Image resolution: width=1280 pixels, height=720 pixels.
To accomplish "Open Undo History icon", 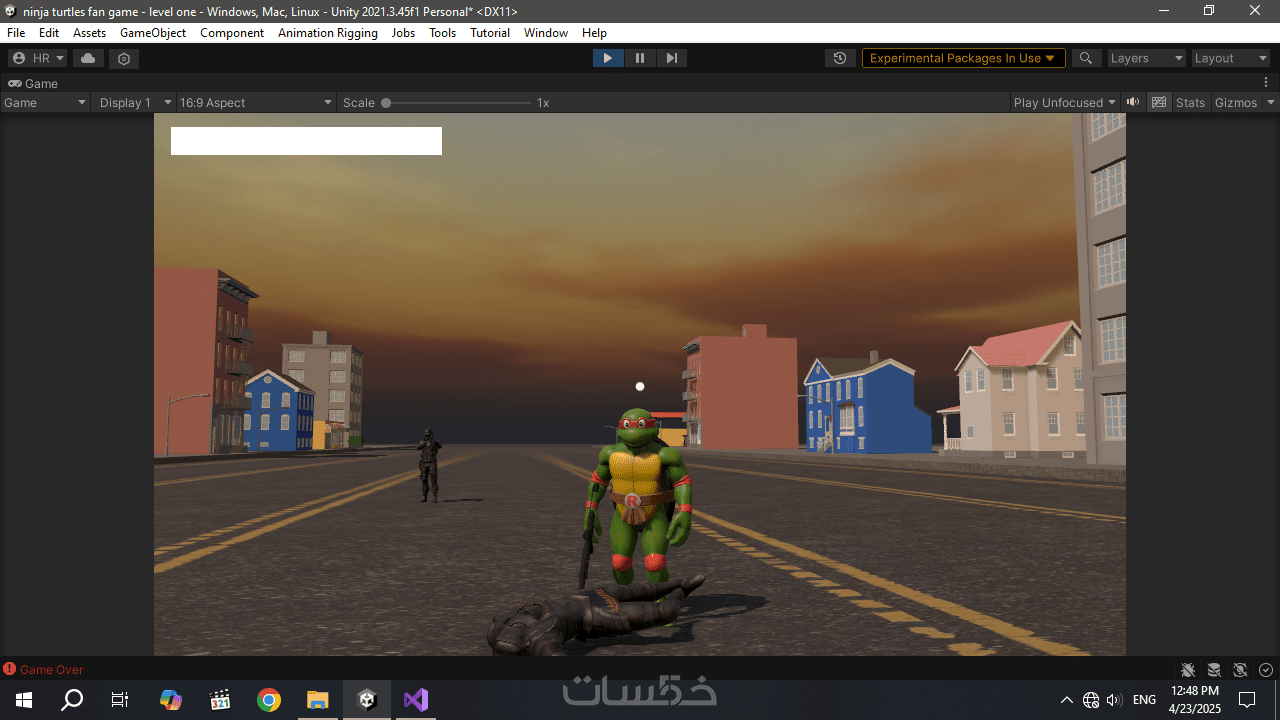I will [841, 58].
